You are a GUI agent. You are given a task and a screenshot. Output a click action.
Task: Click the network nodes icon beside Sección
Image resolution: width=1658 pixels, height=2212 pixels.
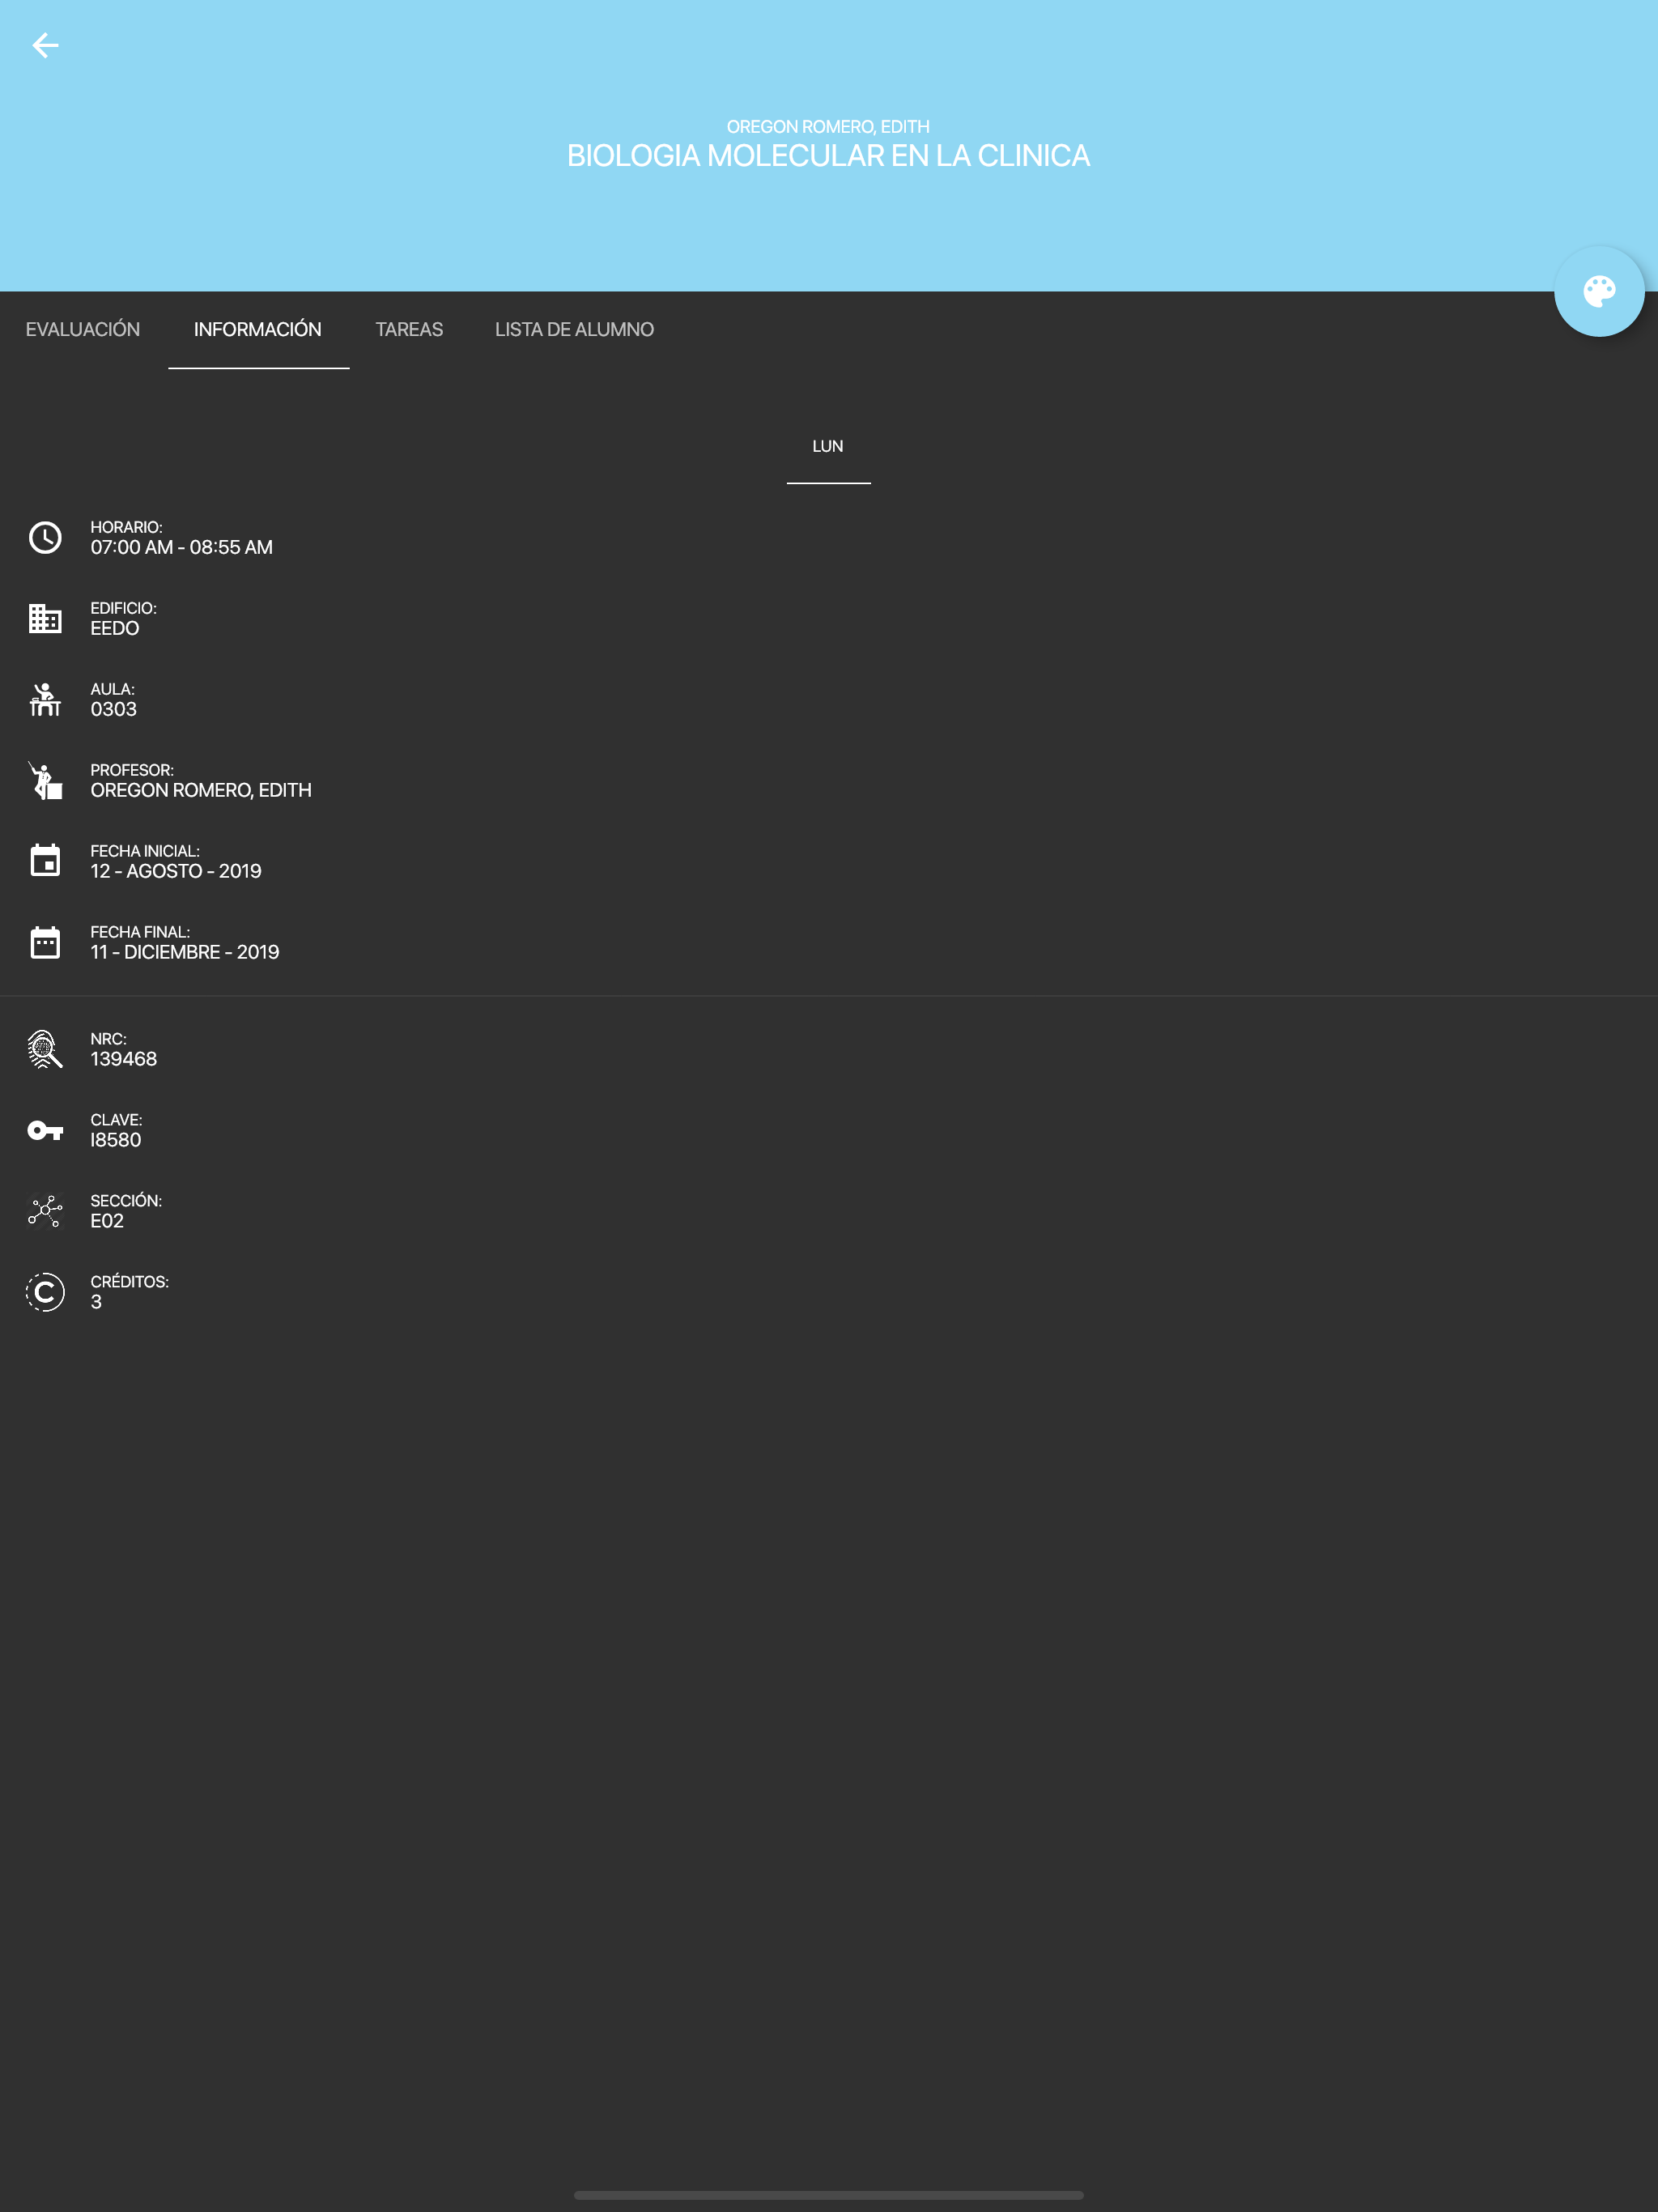[45, 1211]
